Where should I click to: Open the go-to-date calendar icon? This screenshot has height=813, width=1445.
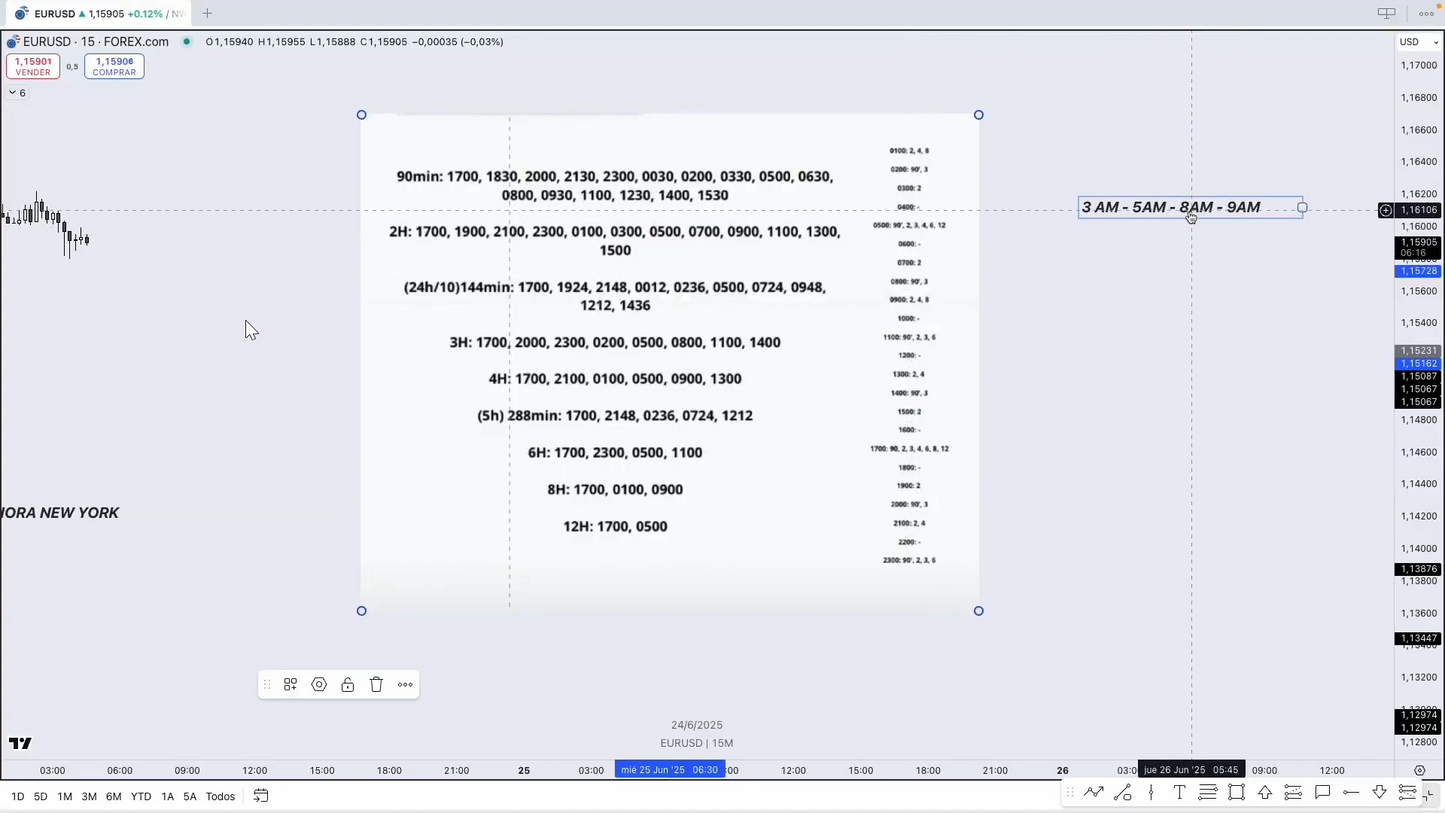click(261, 797)
